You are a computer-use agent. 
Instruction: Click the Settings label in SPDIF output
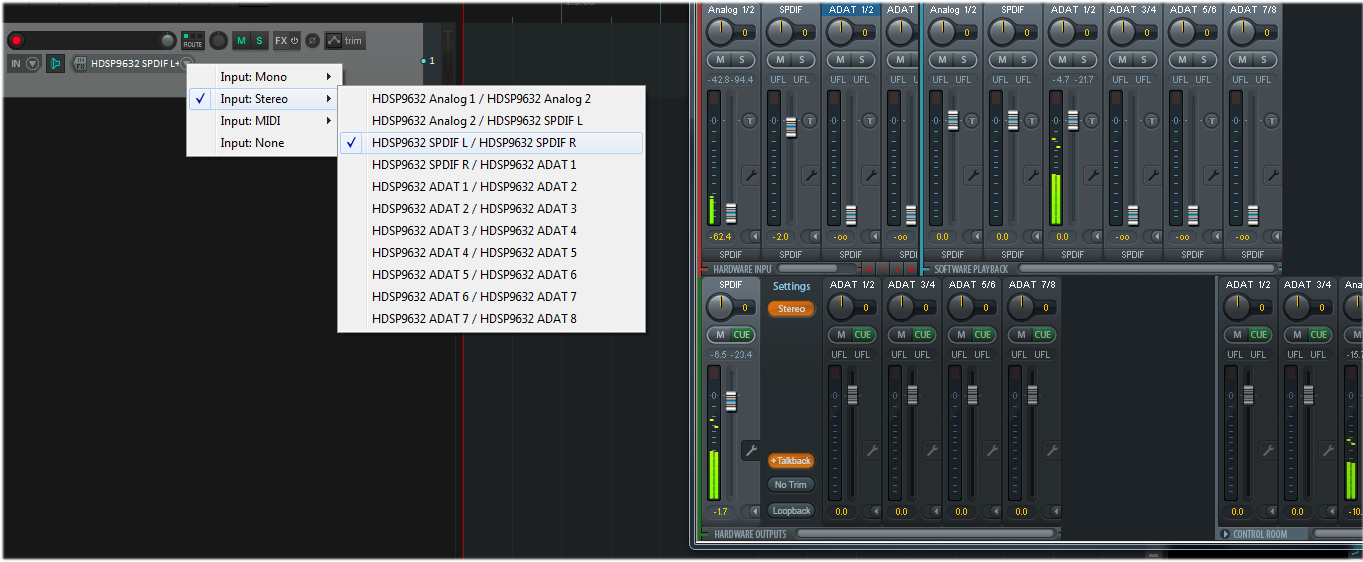point(791,286)
